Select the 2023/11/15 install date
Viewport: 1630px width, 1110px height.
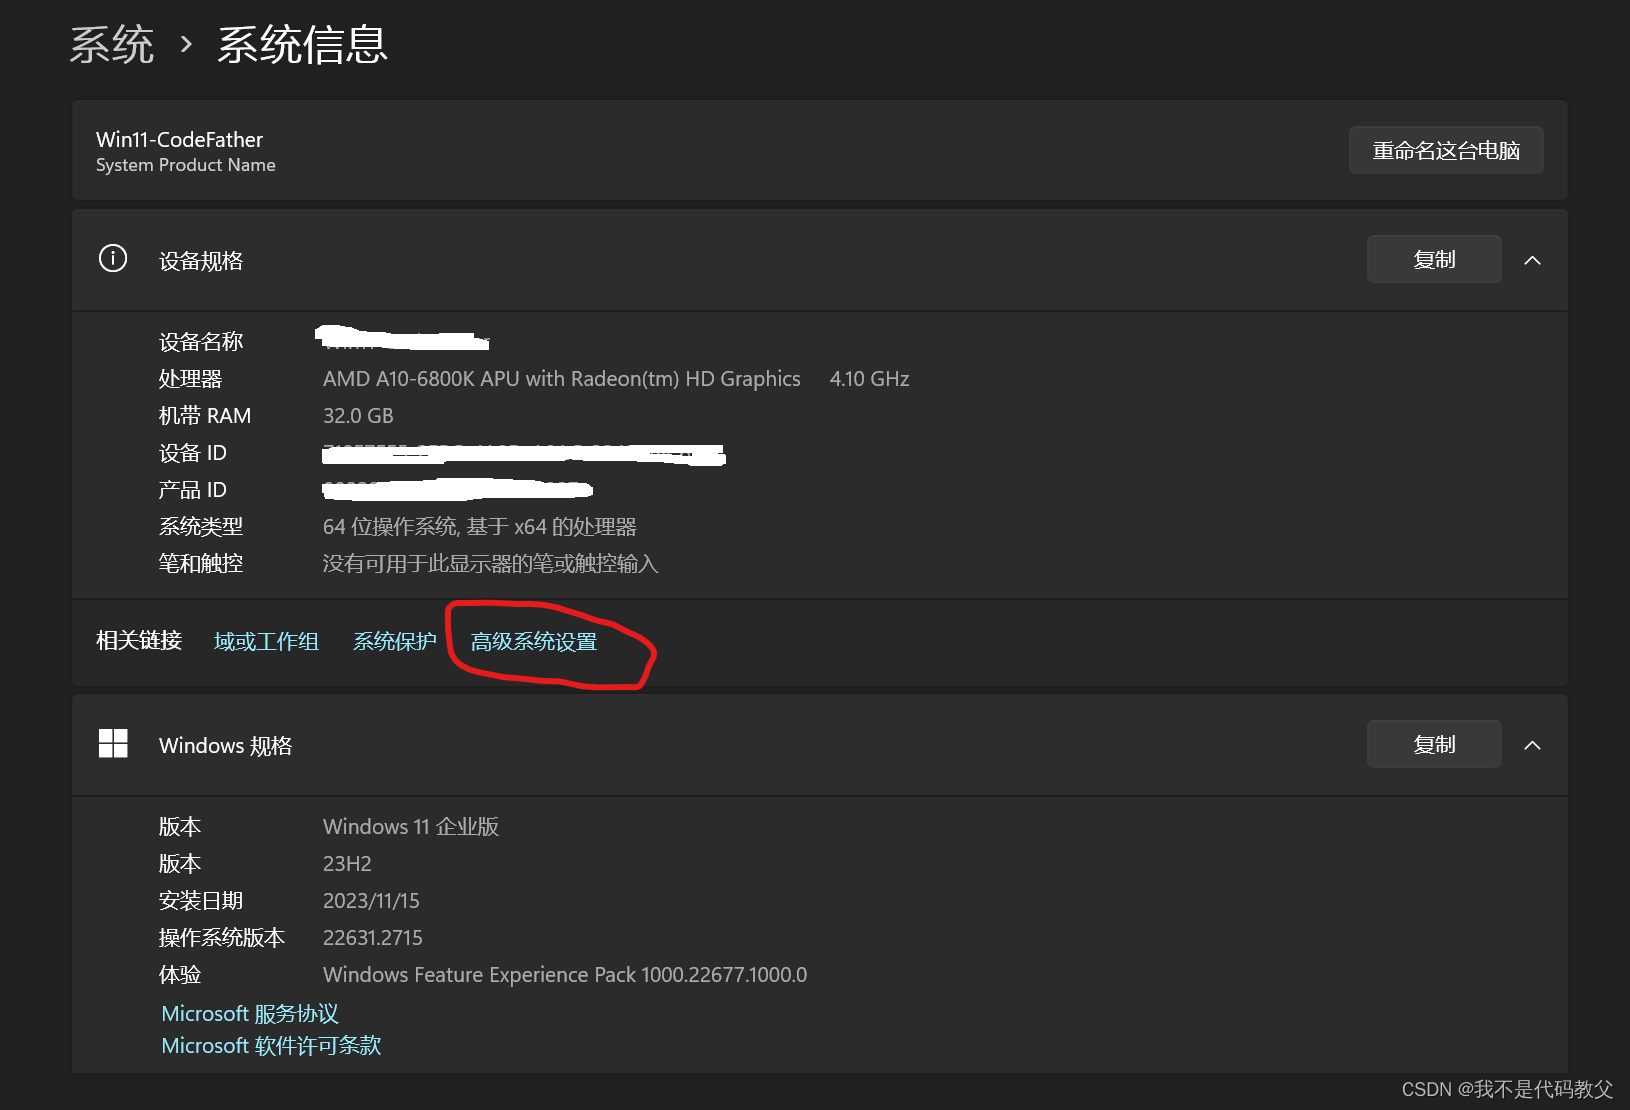click(x=371, y=901)
